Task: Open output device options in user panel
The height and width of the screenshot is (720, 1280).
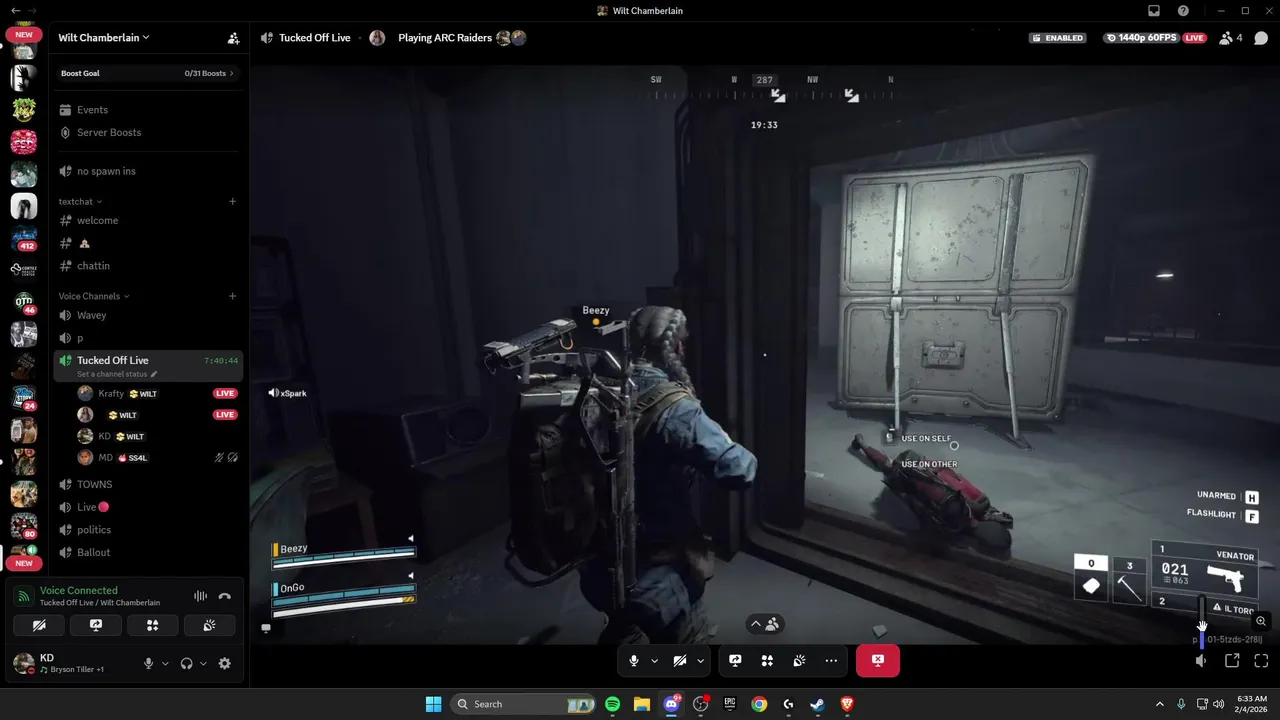Action: [203, 663]
